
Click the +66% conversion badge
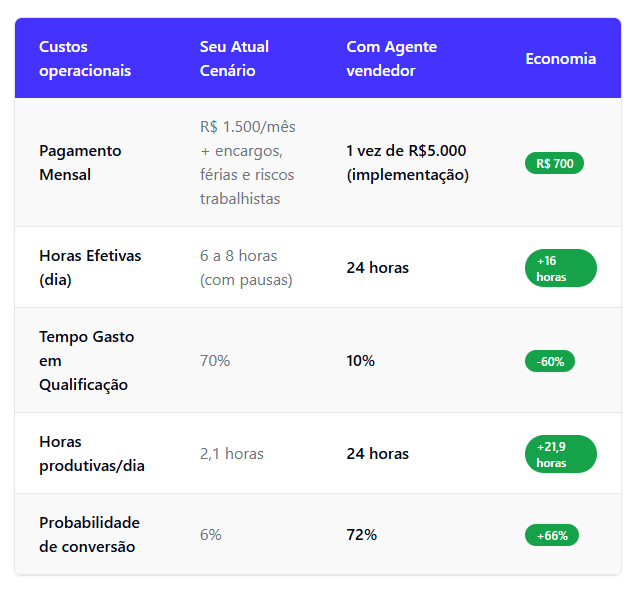(551, 535)
